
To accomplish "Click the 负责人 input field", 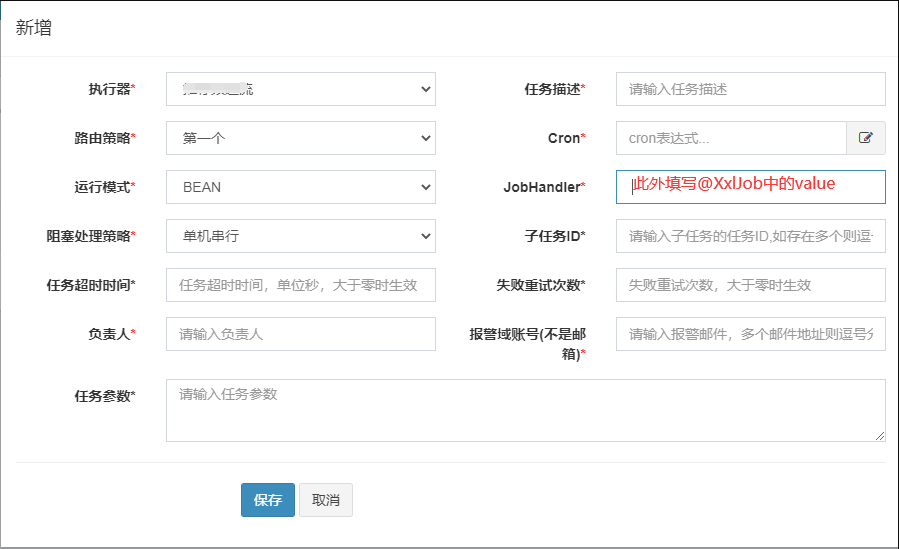I will (301, 334).
